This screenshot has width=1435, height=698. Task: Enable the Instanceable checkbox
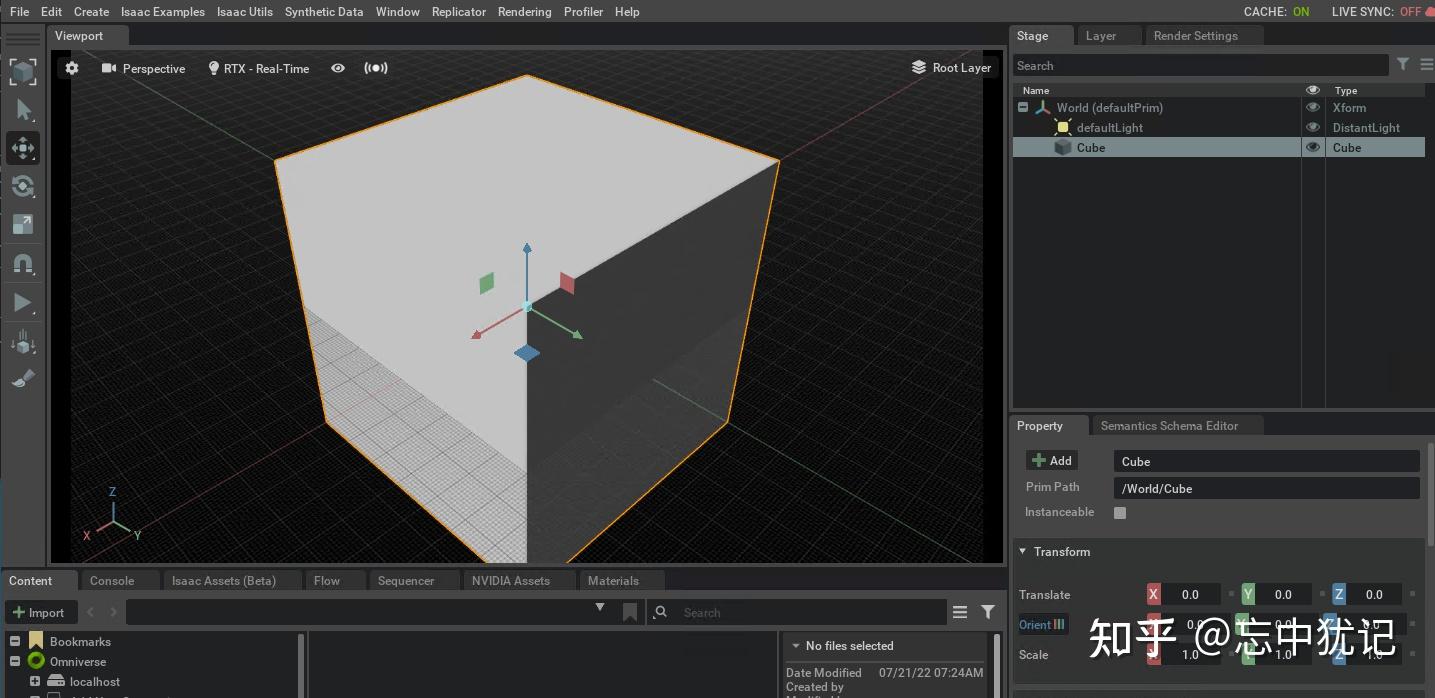pos(1120,513)
